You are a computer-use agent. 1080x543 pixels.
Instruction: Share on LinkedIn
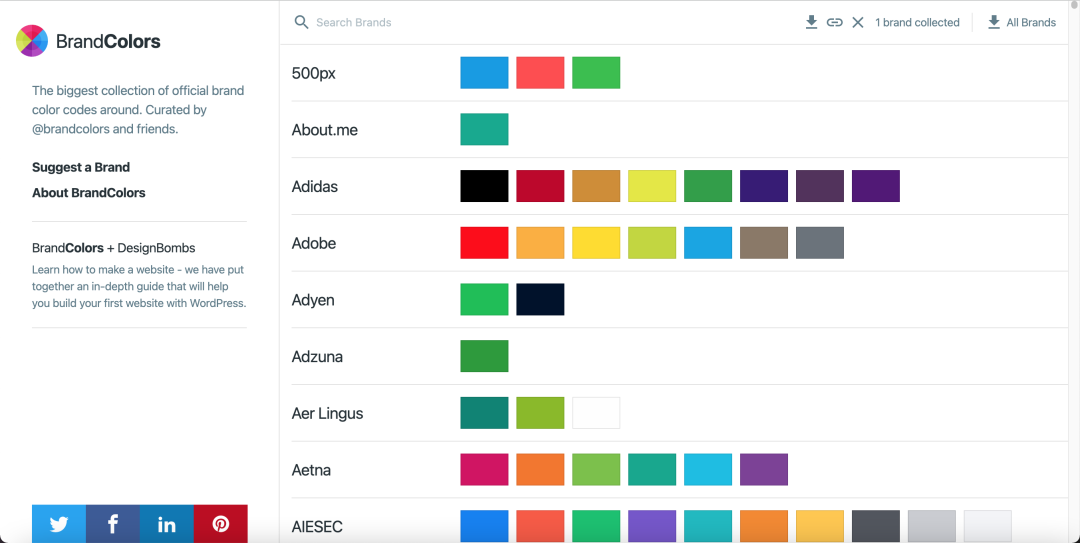tap(167, 524)
